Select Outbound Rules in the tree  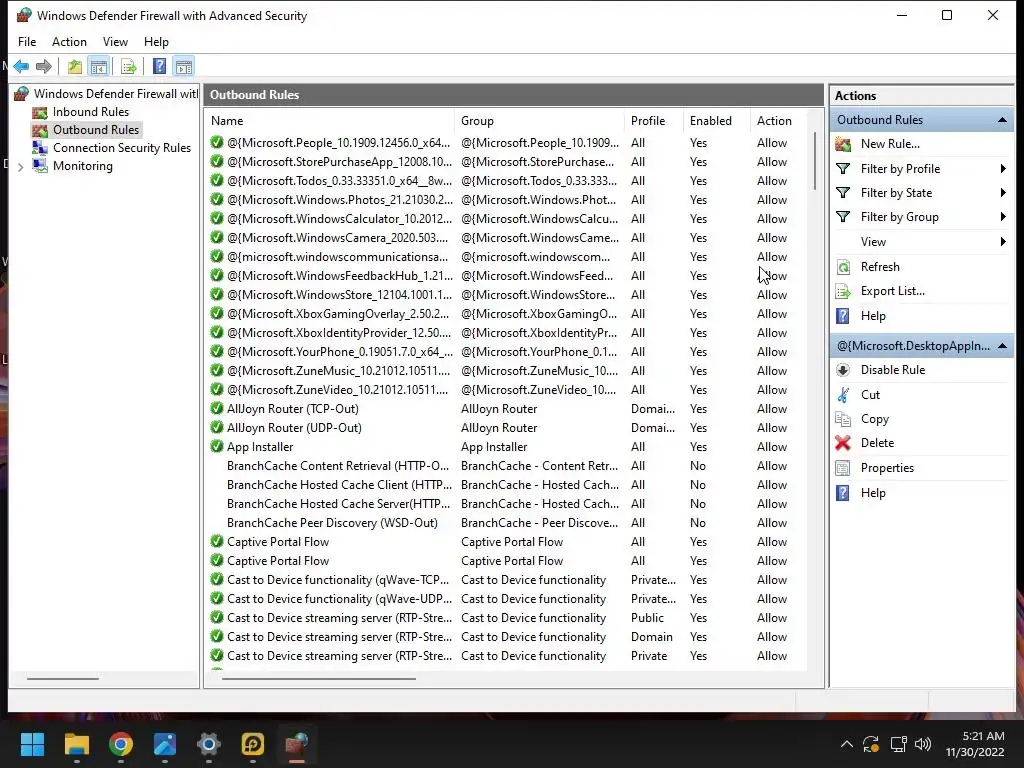pos(96,130)
